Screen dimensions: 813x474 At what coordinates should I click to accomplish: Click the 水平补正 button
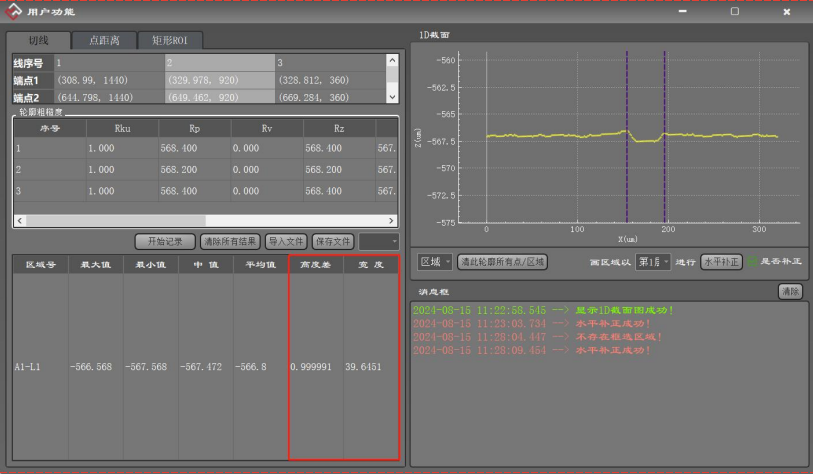coord(720,262)
